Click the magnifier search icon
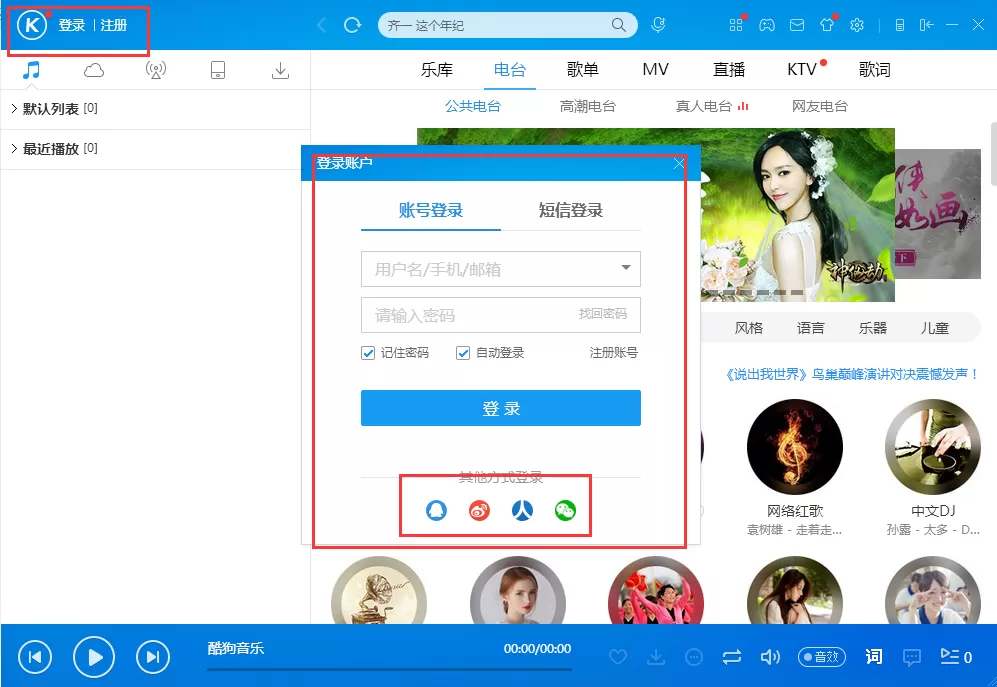Screen dimensions: 997x687 pos(618,25)
